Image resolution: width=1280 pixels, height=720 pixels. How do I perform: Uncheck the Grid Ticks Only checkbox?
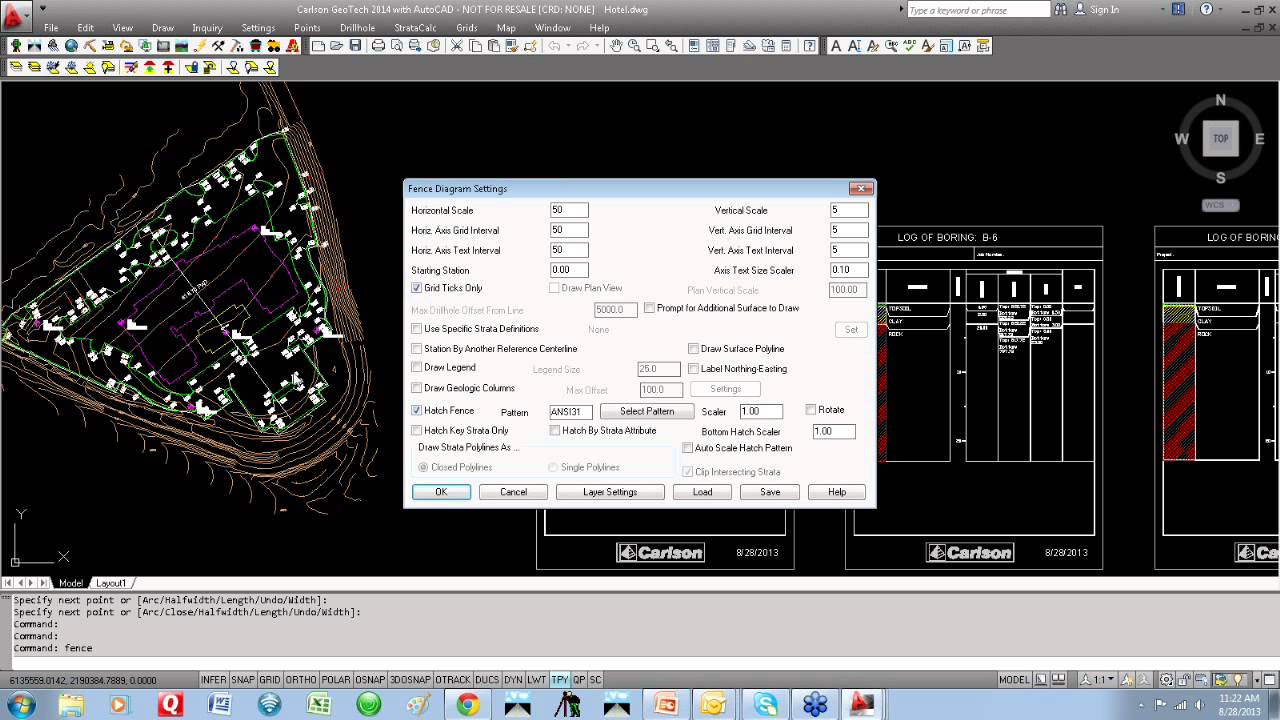tap(417, 288)
